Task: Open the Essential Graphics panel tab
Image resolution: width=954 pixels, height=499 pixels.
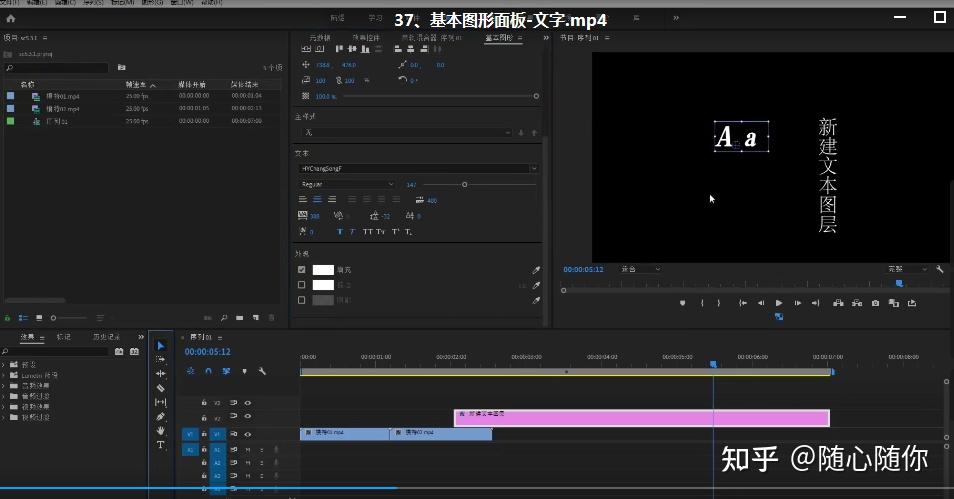Action: click(499, 38)
